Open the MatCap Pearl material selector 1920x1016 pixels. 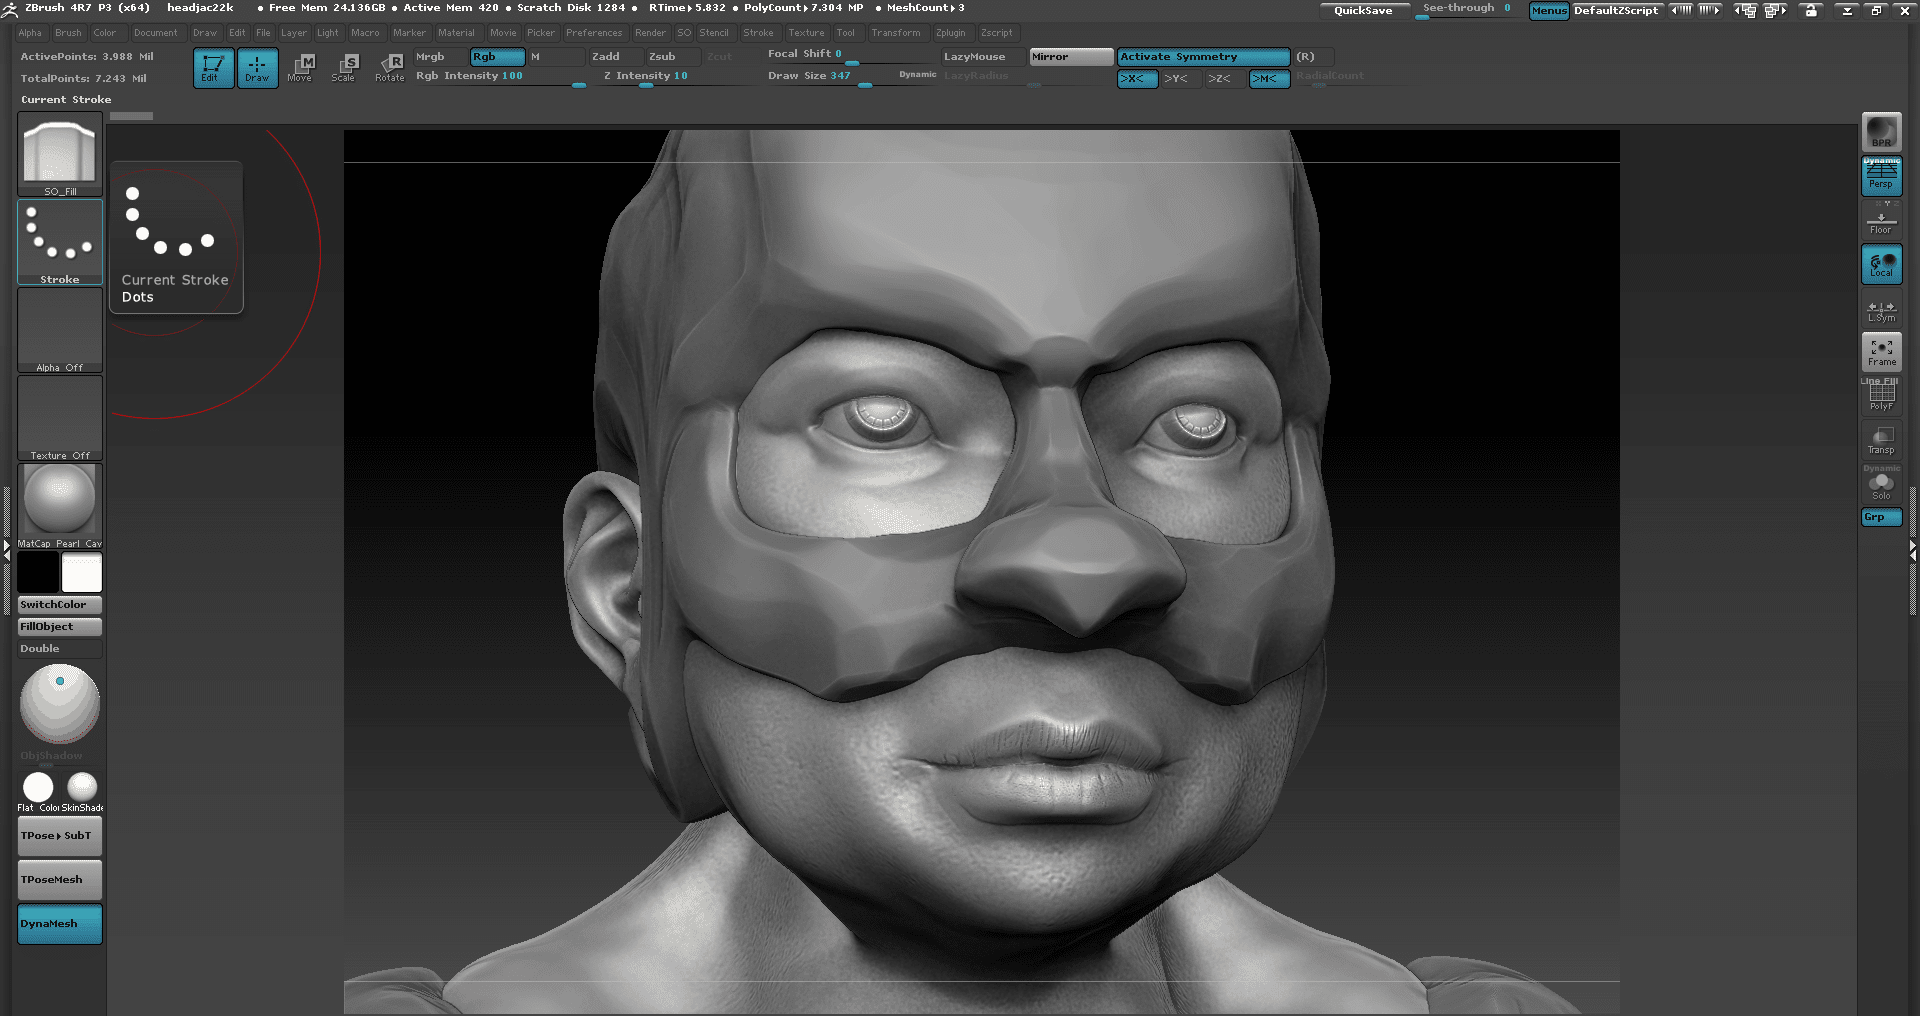click(x=59, y=498)
